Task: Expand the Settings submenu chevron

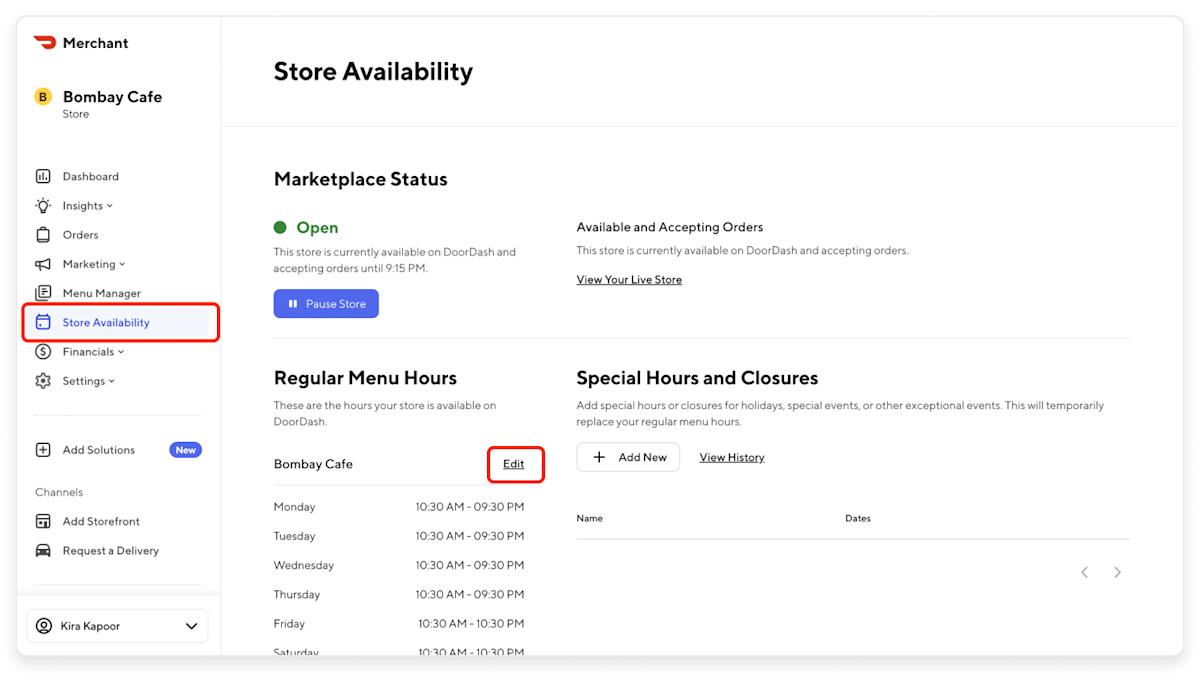Action: click(x=112, y=381)
